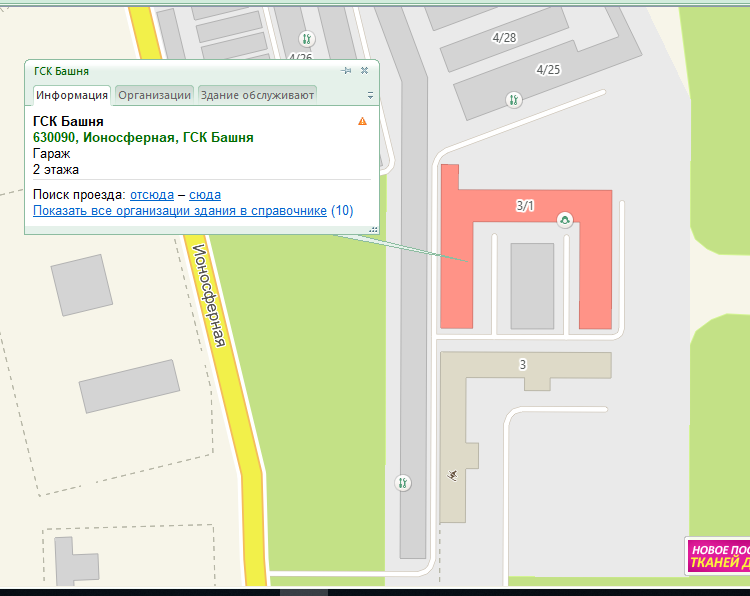The width and height of the screenshot is (750, 596).
Task: Click the 'отсюда' route link
Action: [152, 194]
